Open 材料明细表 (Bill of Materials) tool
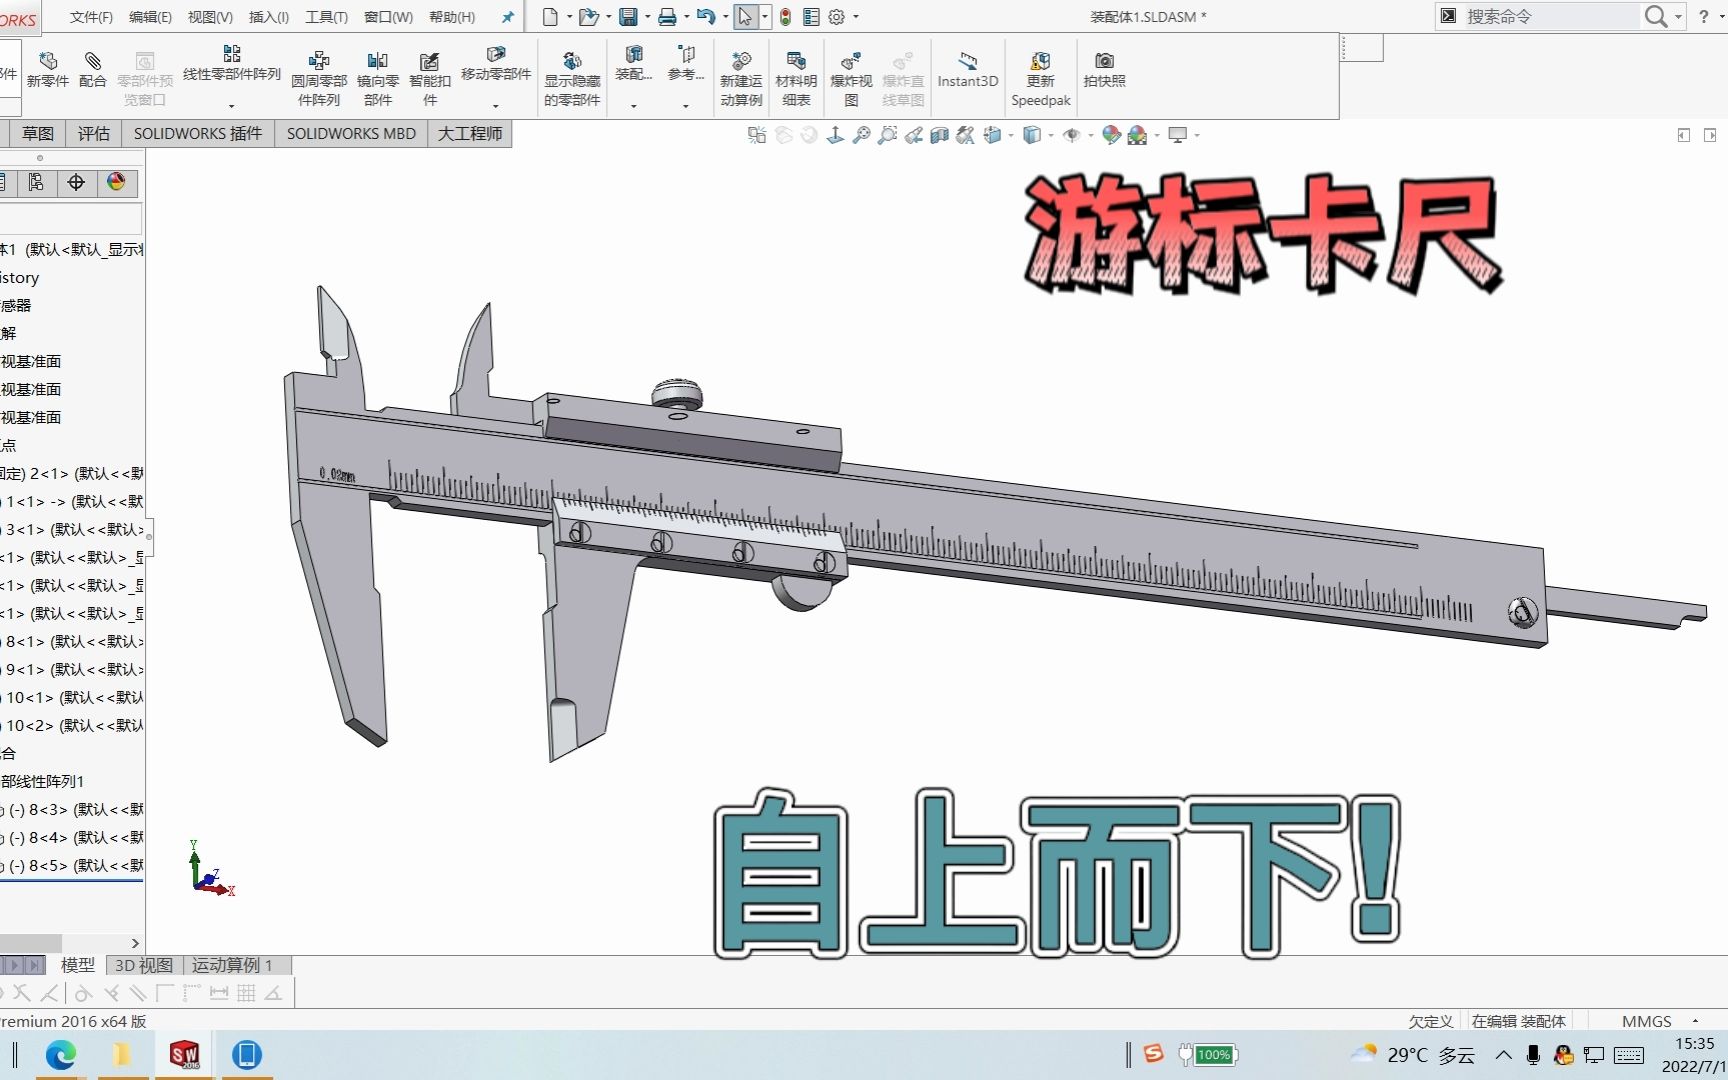 [x=796, y=70]
